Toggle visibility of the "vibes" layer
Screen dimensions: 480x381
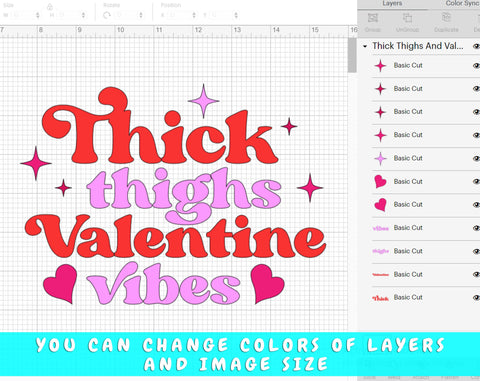pos(476,228)
